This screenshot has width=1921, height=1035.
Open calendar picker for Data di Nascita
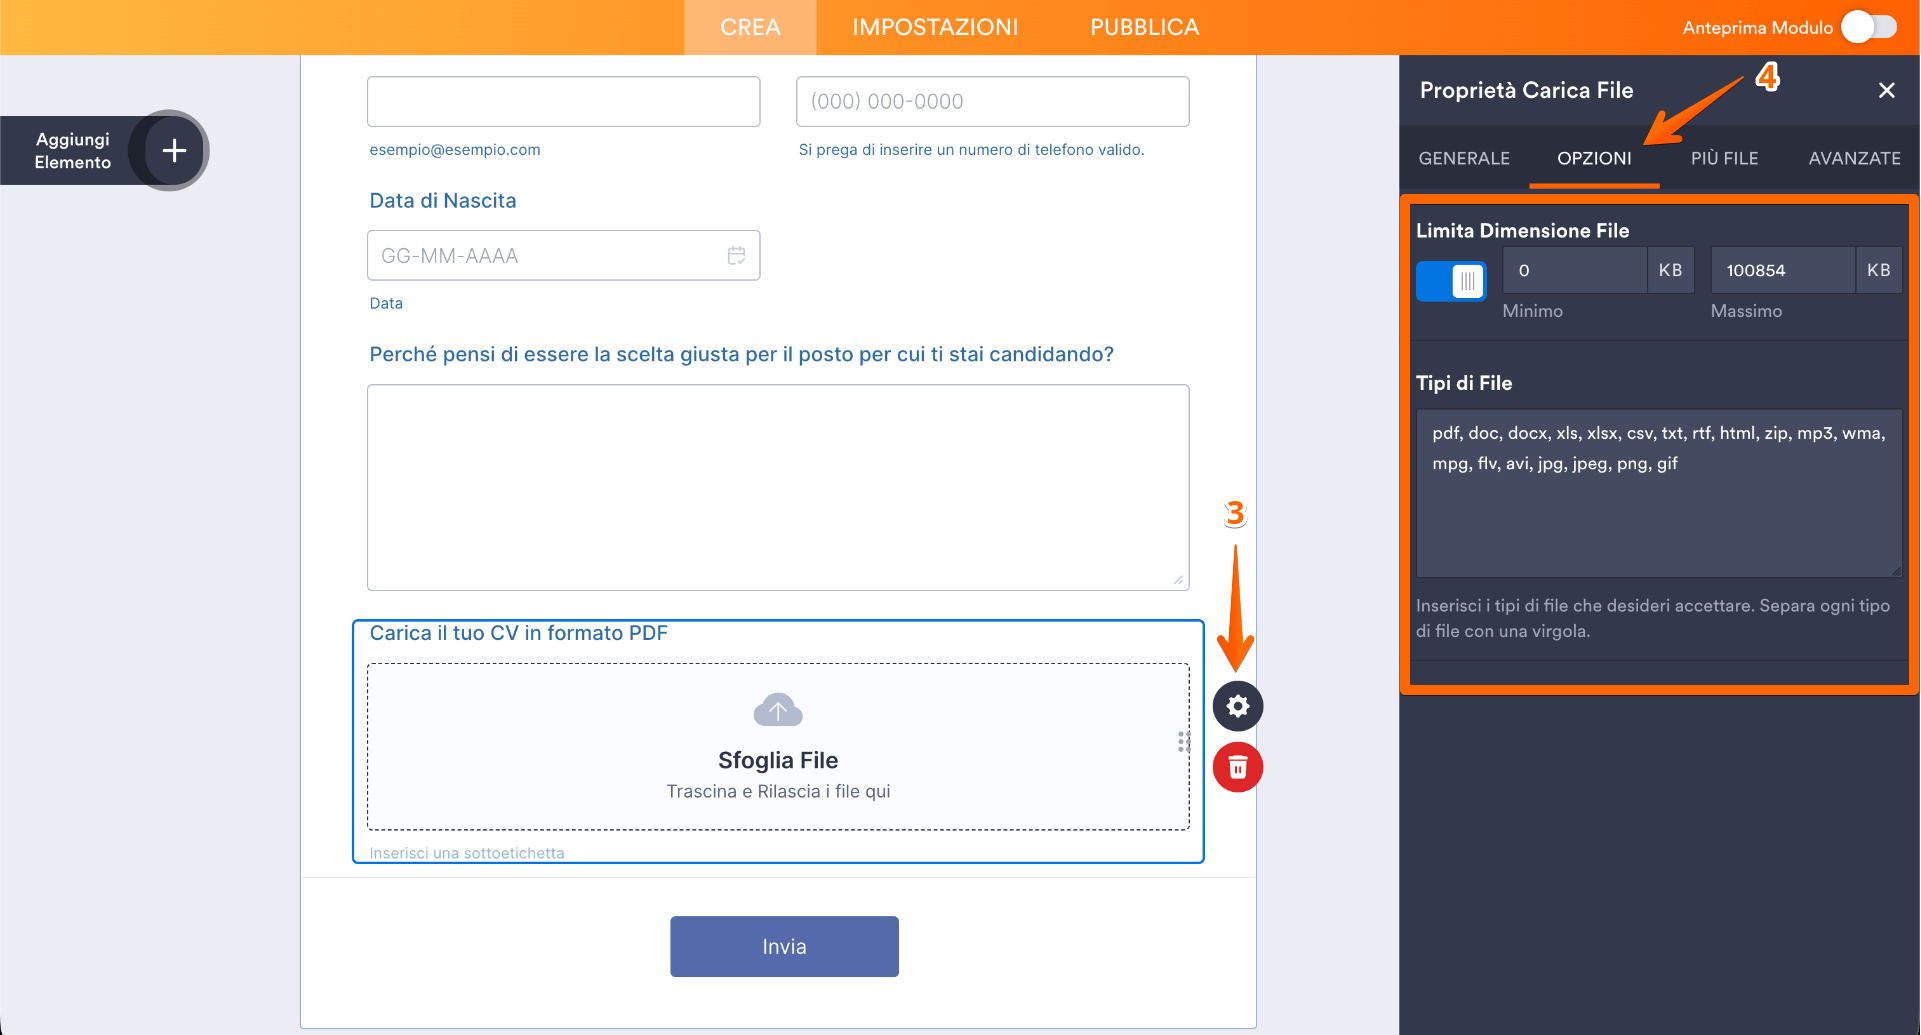pos(737,255)
